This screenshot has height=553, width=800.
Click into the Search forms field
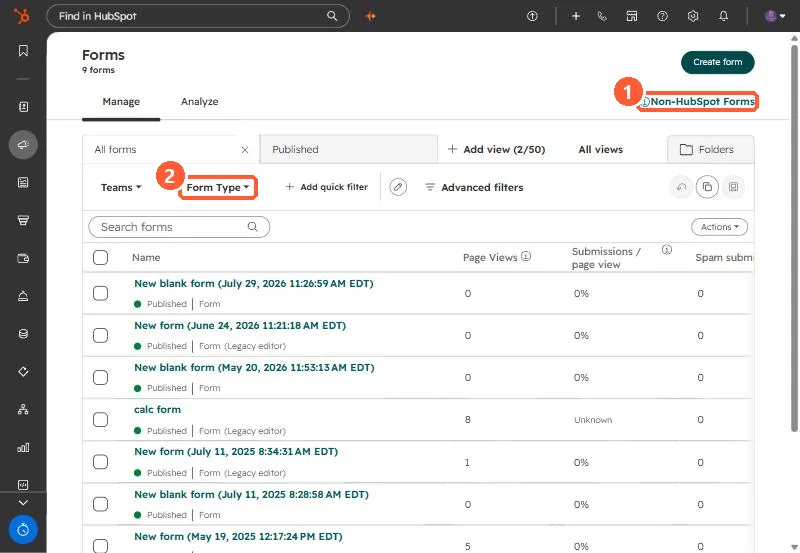click(x=179, y=227)
